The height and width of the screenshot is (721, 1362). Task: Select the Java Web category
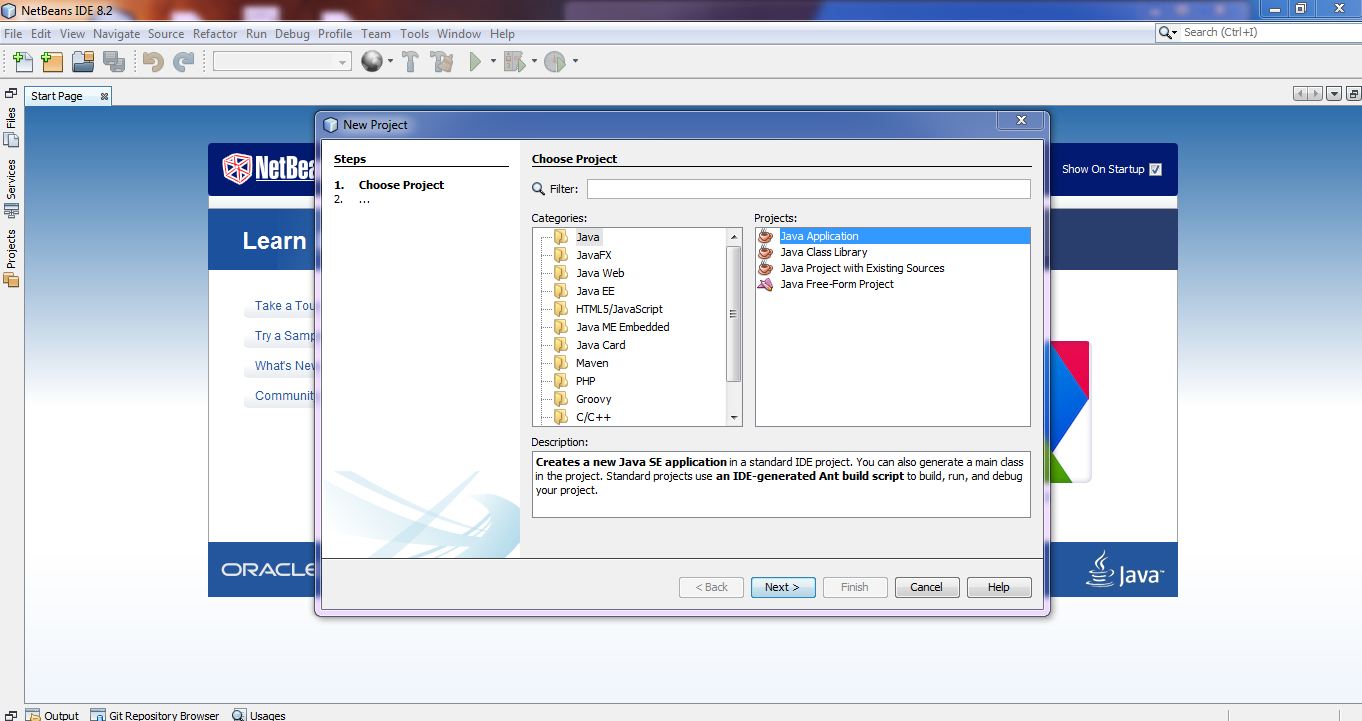coord(600,273)
